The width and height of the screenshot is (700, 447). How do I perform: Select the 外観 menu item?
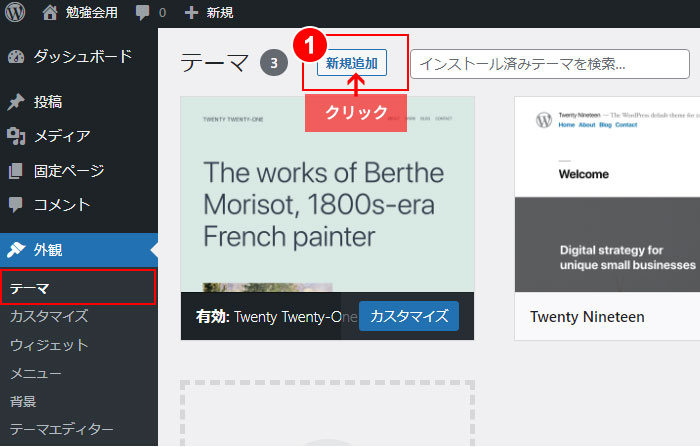[x=79, y=250]
